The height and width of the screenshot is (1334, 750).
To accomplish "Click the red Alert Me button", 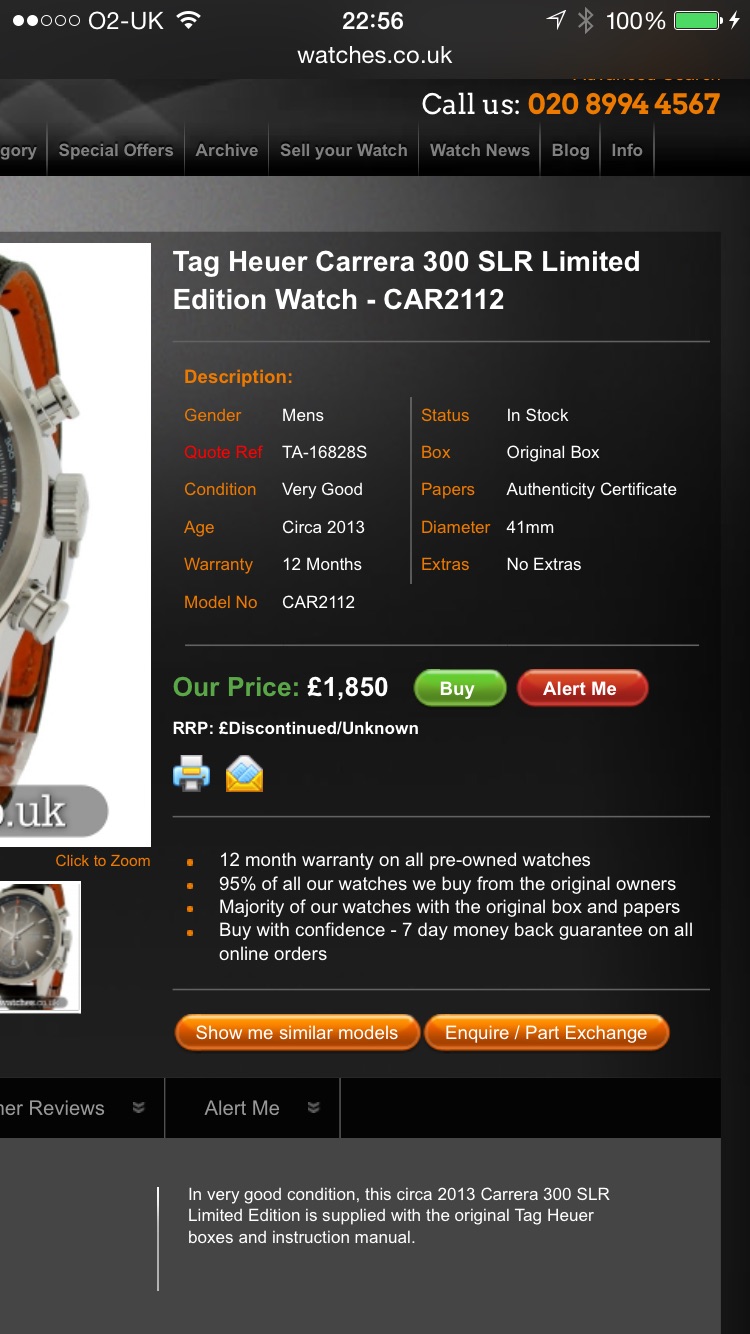I will click(582, 689).
